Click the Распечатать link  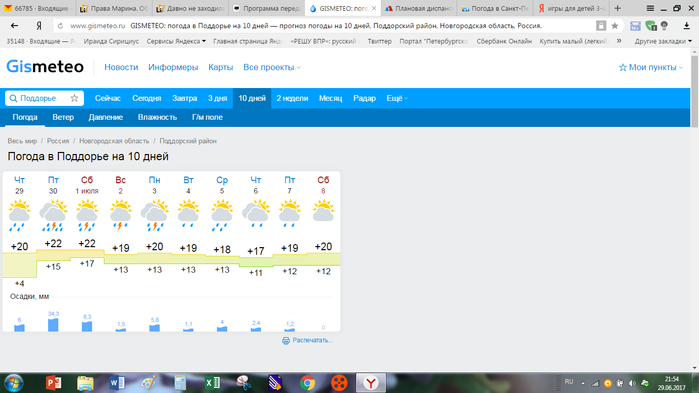tap(312, 340)
